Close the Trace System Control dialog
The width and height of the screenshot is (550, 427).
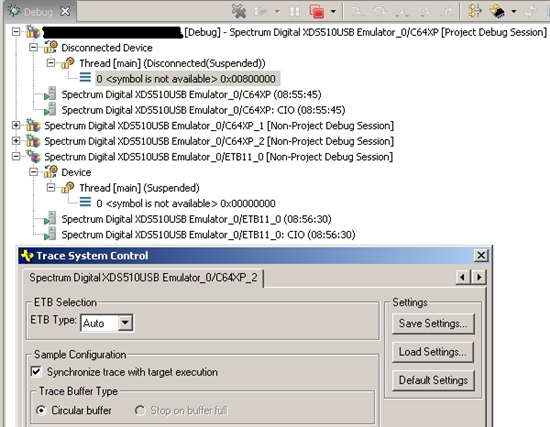coord(481,255)
